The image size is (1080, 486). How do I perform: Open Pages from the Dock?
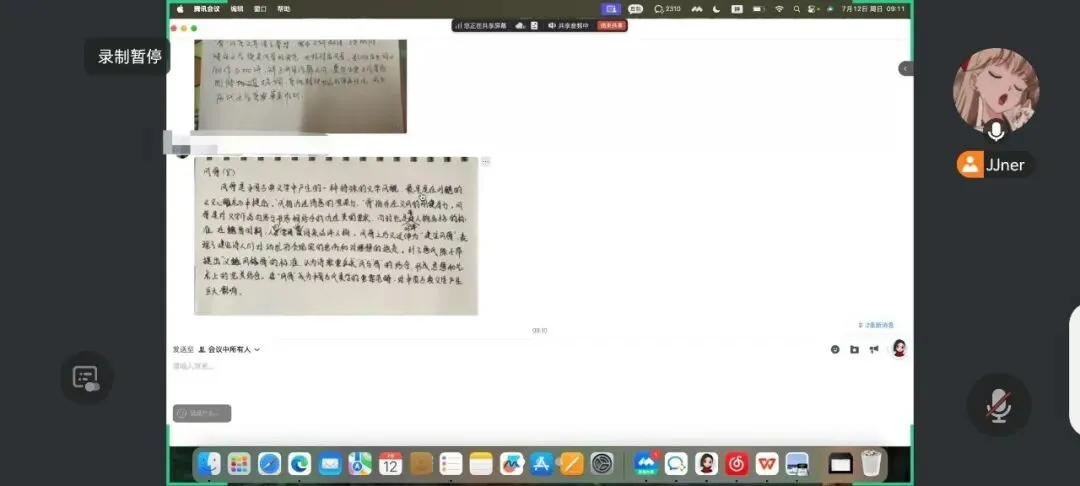coord(572,464)
